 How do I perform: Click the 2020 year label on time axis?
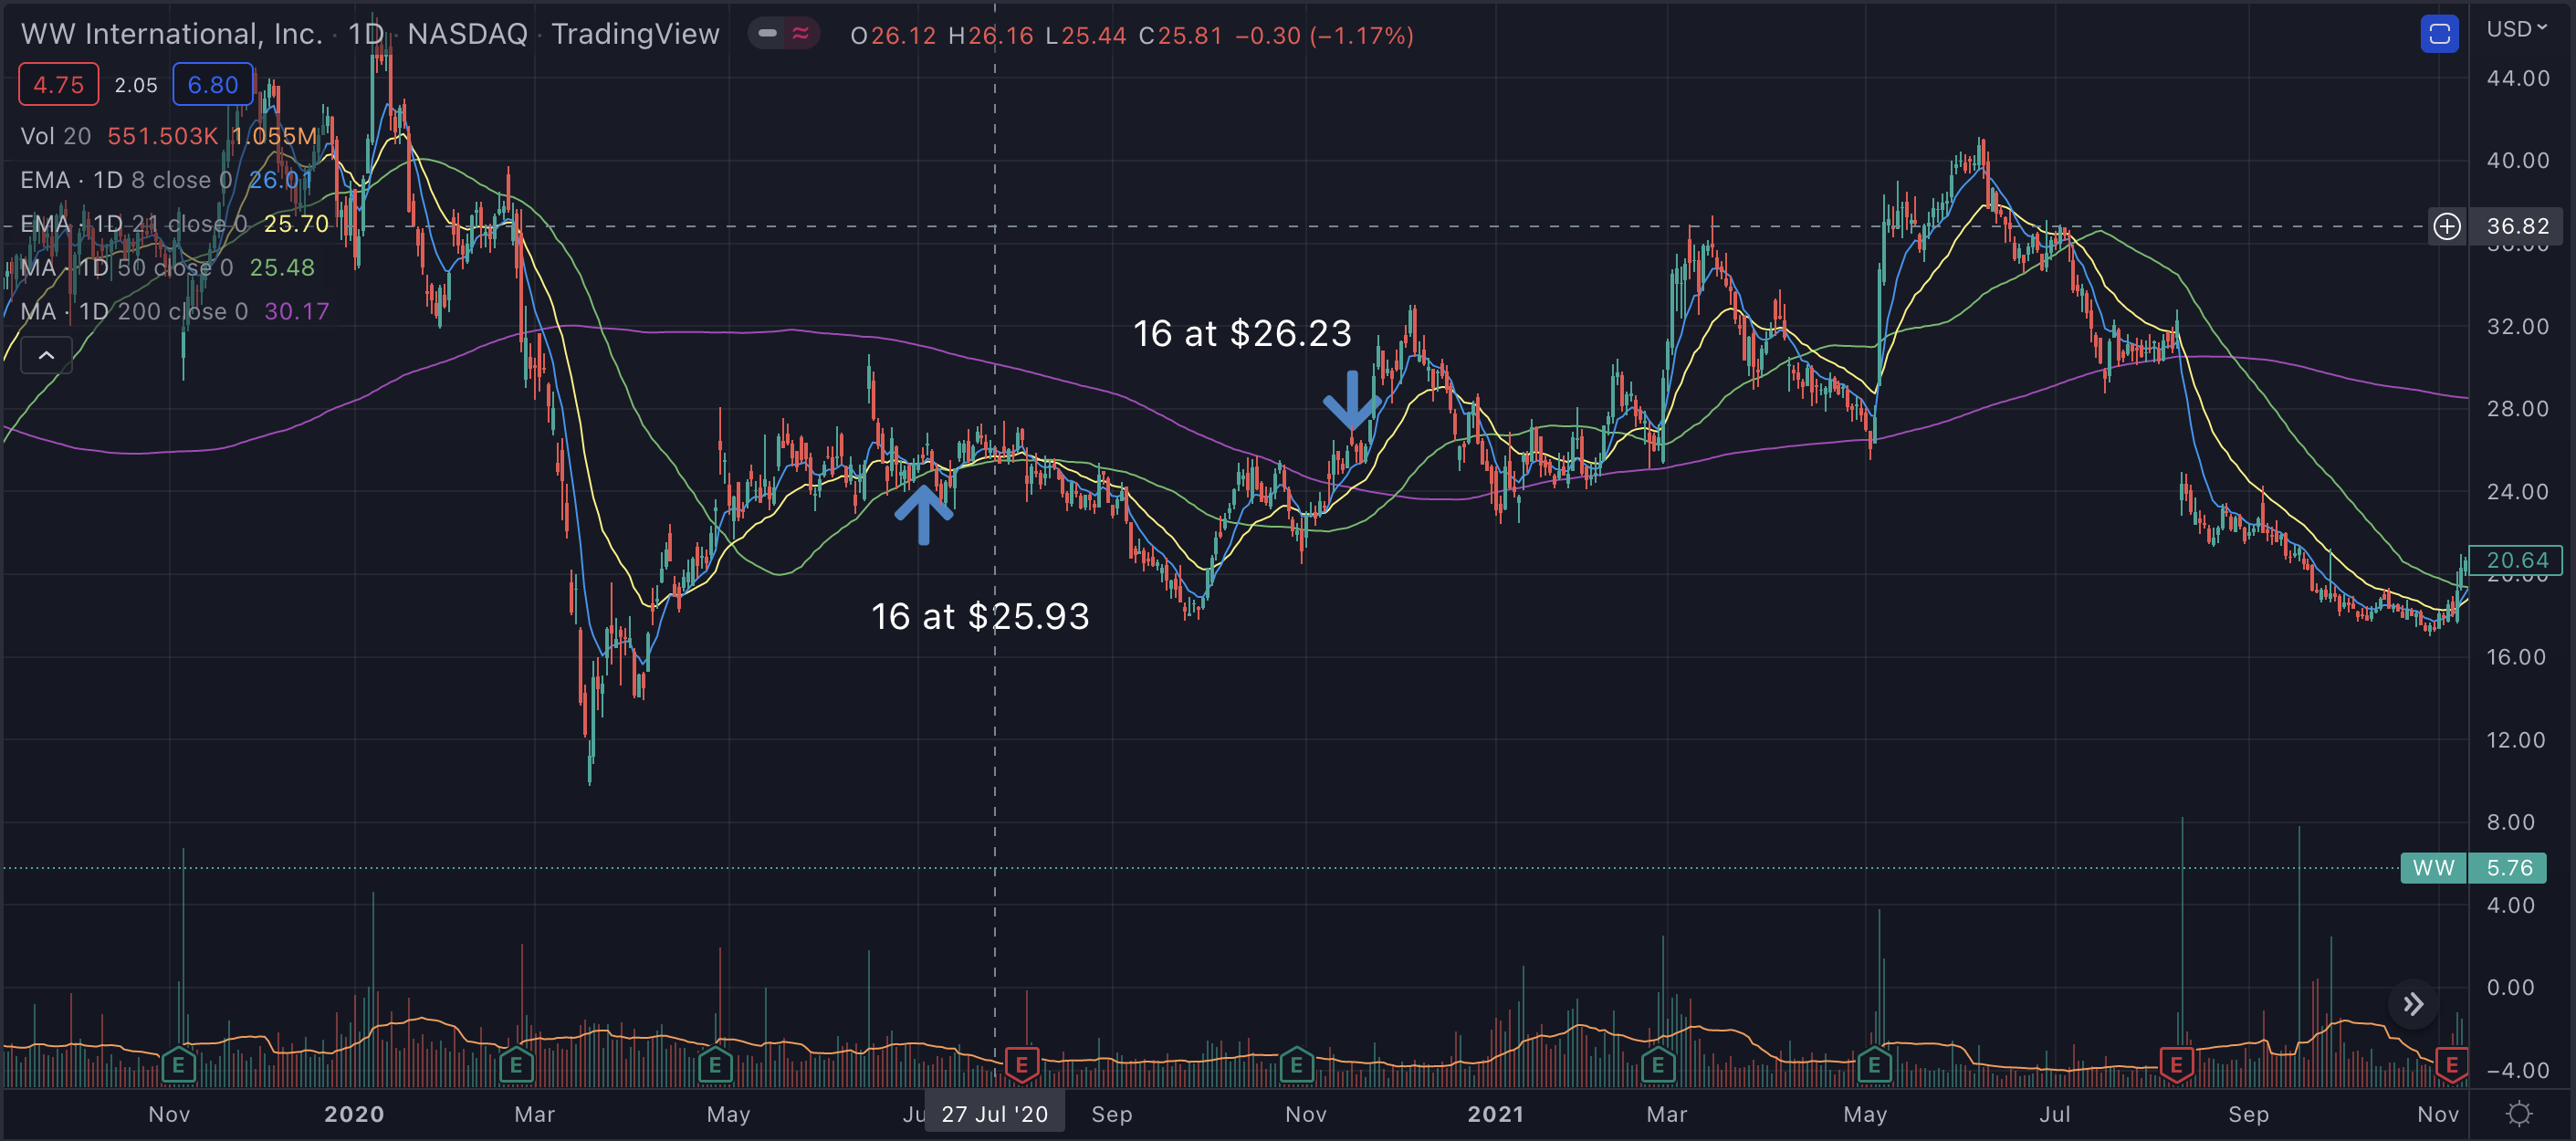(x=354, y=1114)
